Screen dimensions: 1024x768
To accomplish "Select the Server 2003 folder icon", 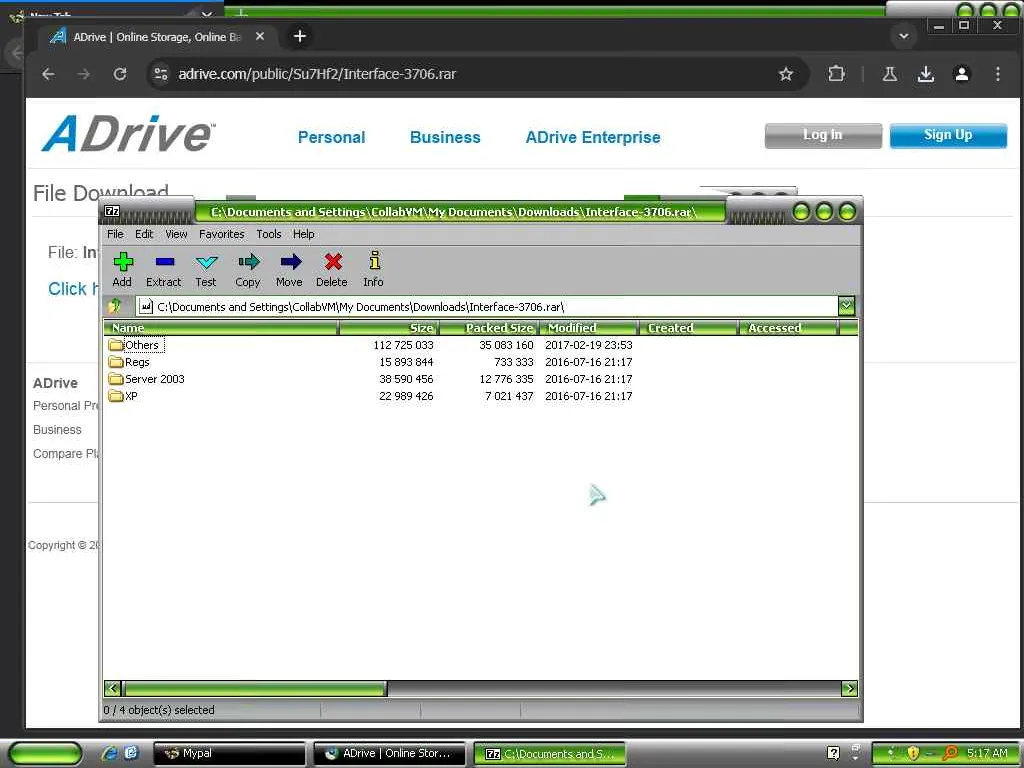I will coord(116,379).
